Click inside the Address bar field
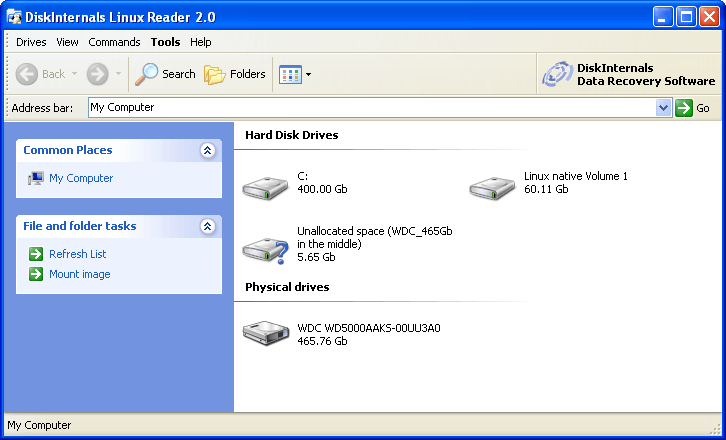Image resolution: width=726 pixels, height=440 pixels. click(372, 107)
